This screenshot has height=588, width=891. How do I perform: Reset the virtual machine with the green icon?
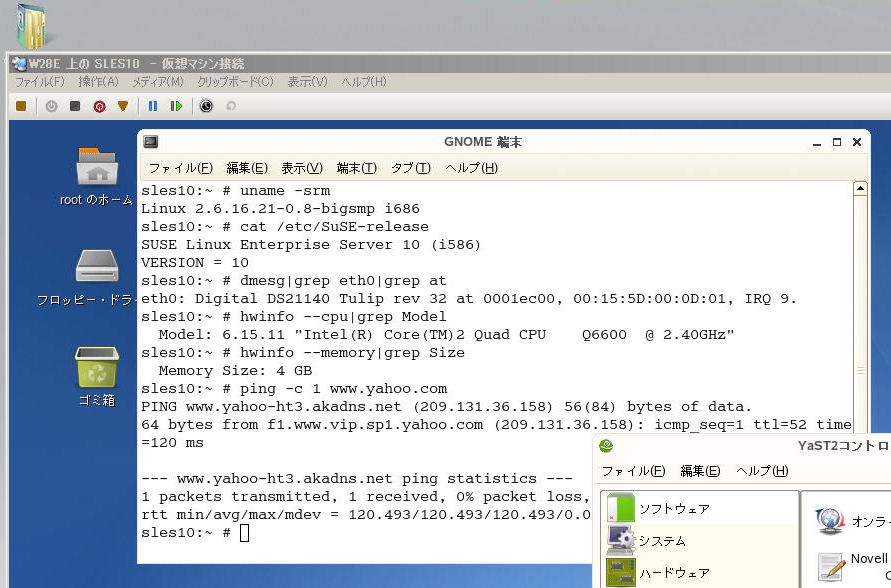click(176, 106)
